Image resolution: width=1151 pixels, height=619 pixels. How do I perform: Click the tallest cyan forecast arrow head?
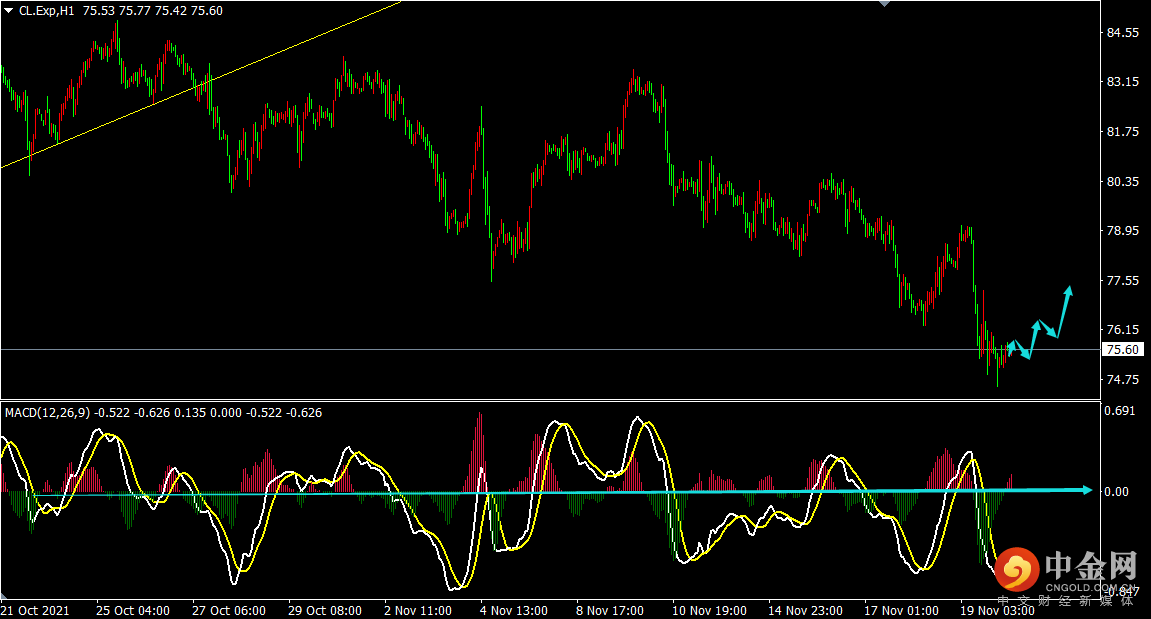[x=1069, y=291]
